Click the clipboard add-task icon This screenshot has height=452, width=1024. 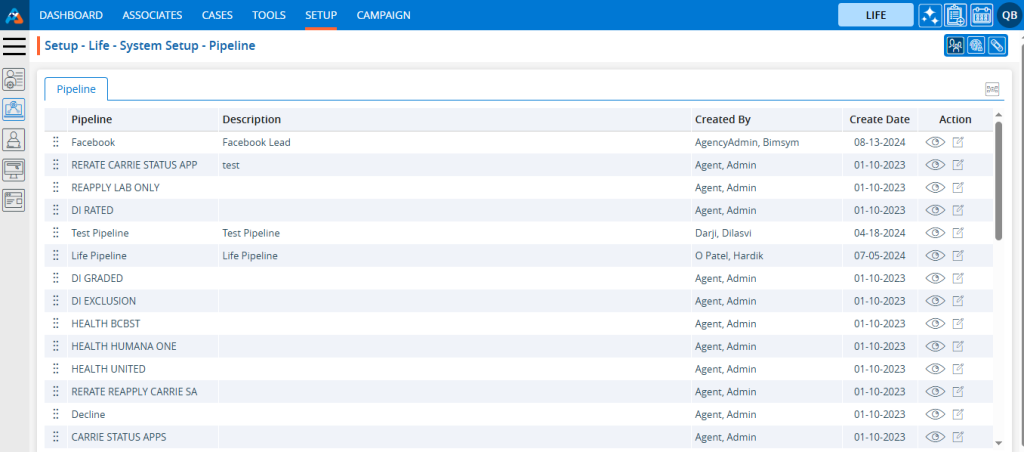955,15
